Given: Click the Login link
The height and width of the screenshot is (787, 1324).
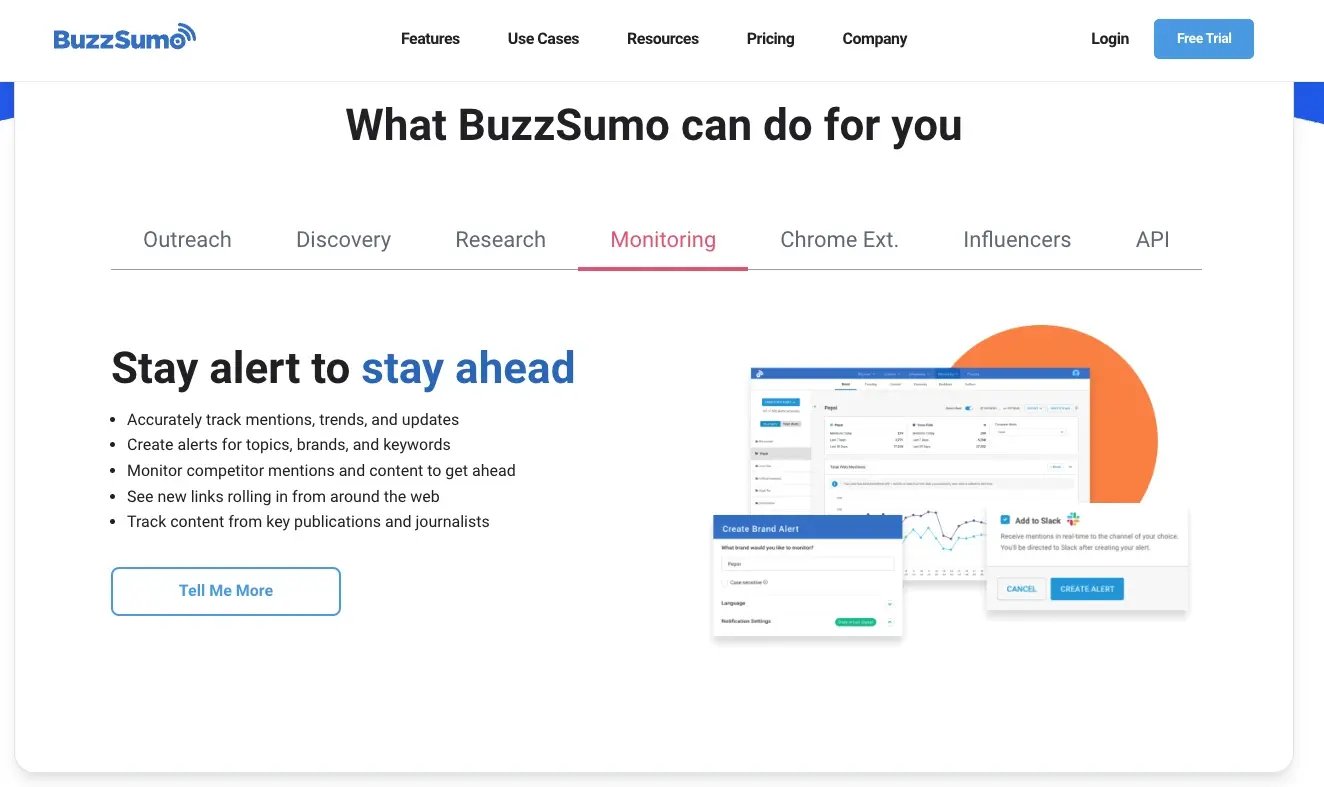Looking at the screenshot, I should (x=1110, y=39).
